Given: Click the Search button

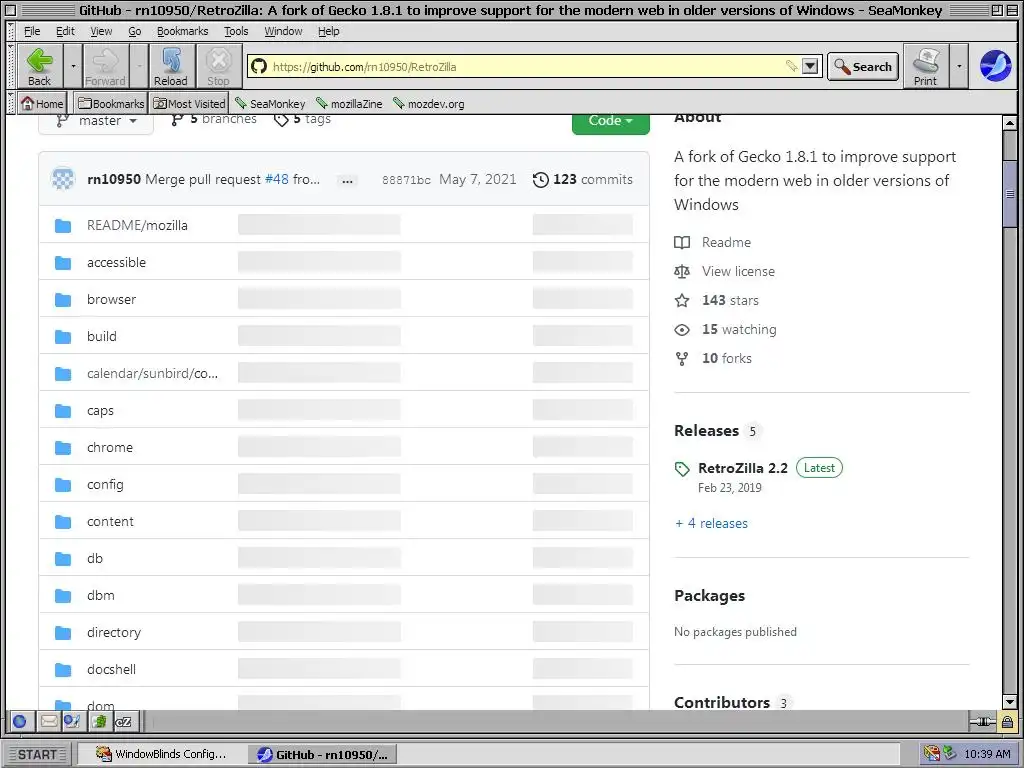Looking at the screenshot, I should pos(863,67).
